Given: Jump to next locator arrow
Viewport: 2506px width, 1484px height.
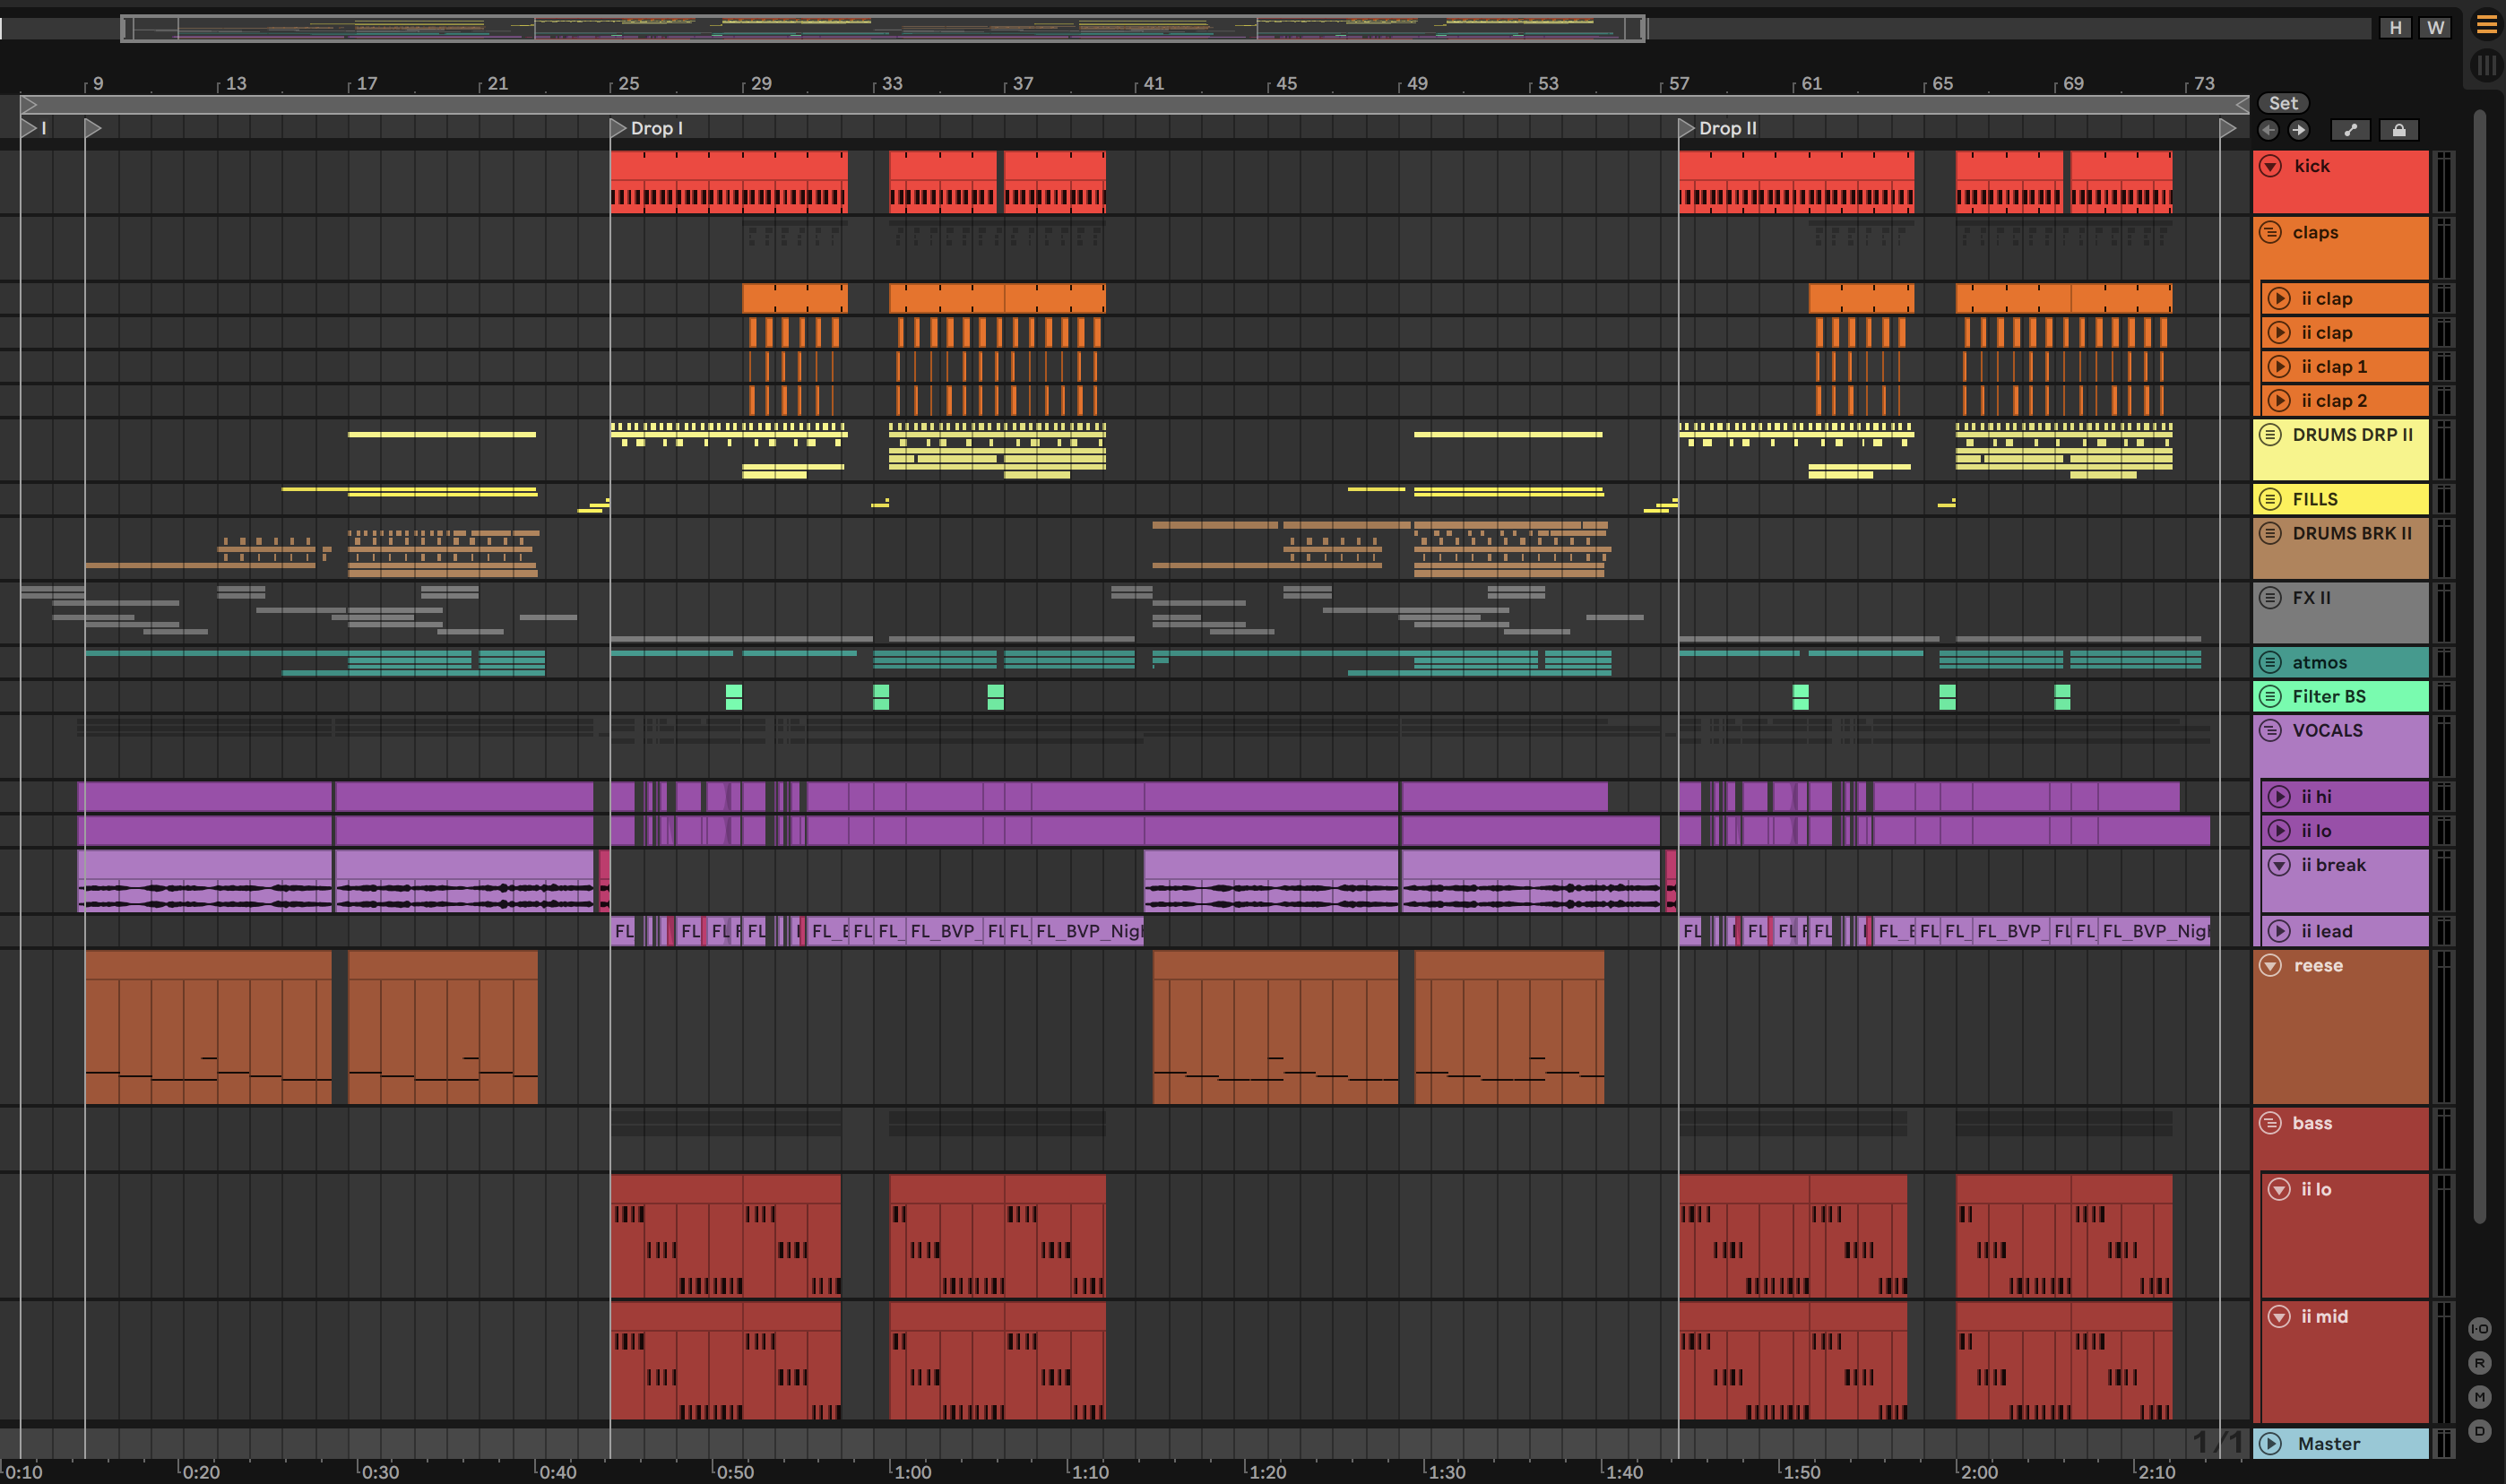Looking at the screenshot, I should [x=2299, y=130].
